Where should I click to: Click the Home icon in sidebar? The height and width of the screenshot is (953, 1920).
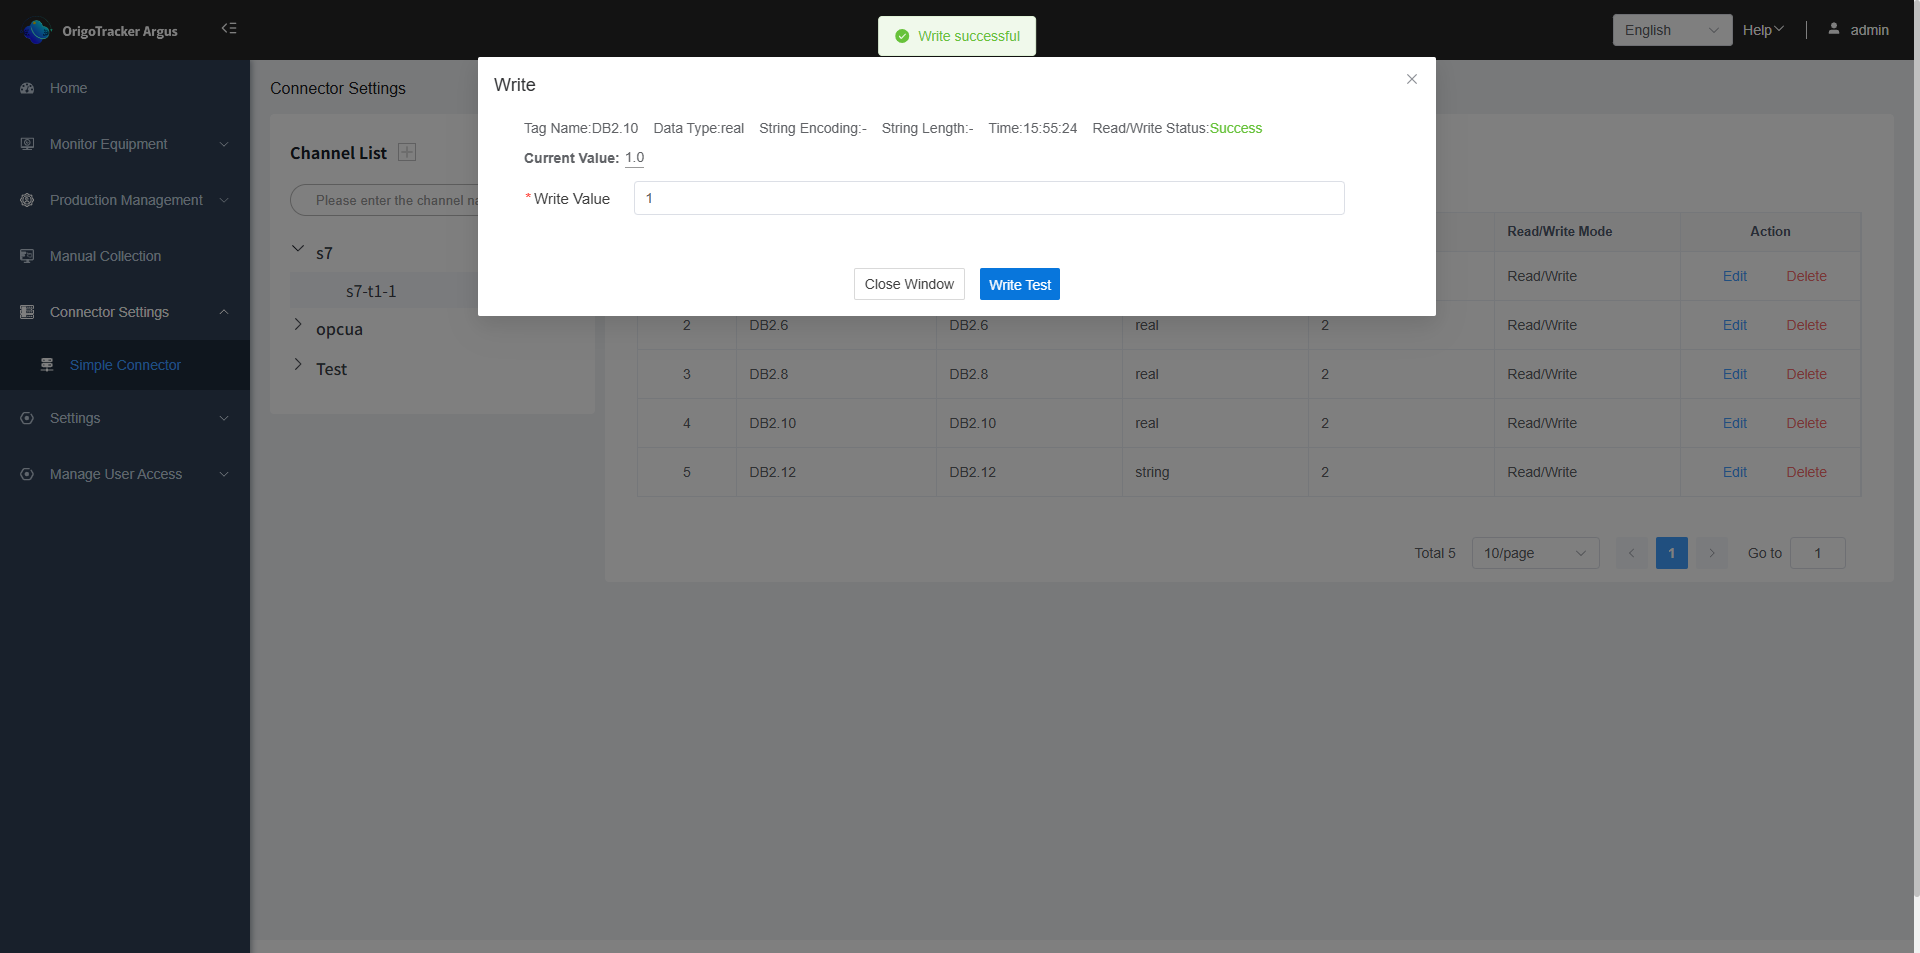click(x=27, y=88)
